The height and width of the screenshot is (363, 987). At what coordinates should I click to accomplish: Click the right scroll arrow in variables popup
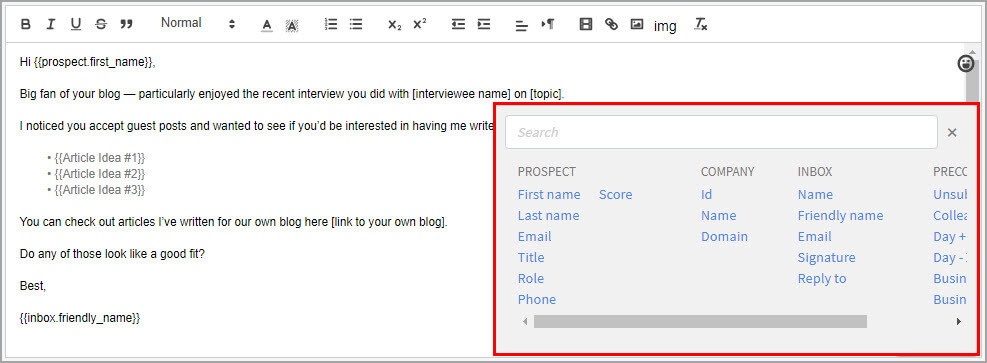pyautogui.click(x=959, y=321)
